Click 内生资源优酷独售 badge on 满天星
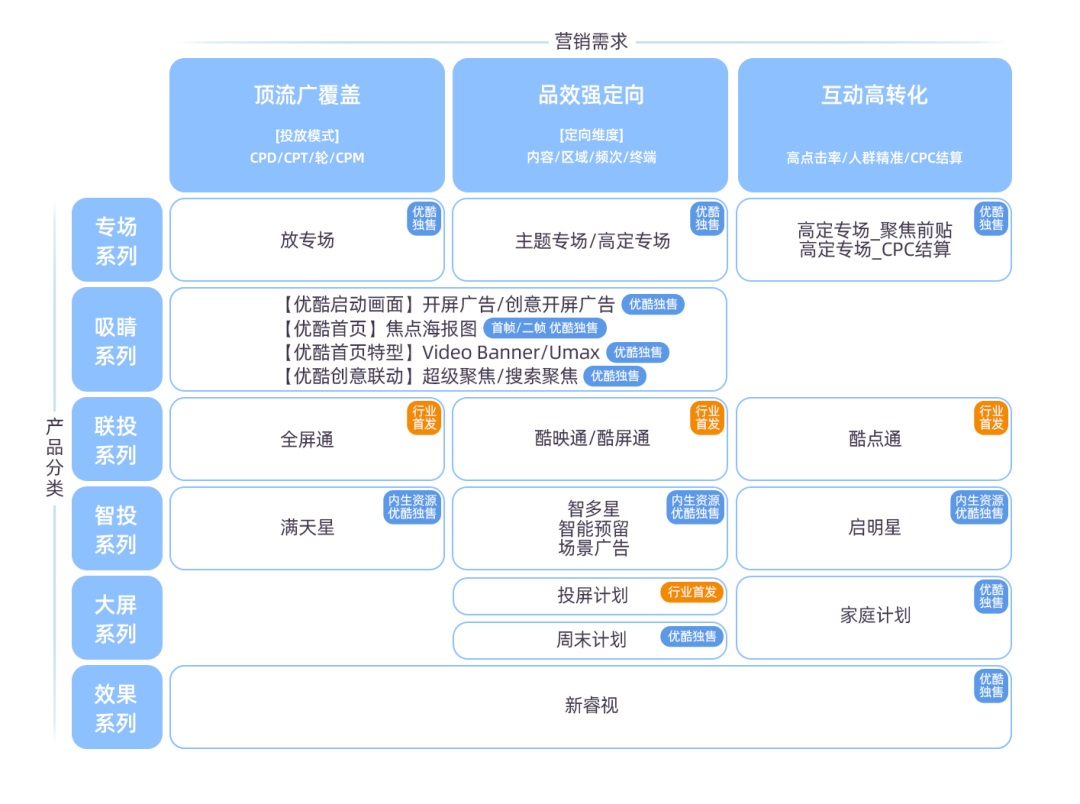 tap(412, 507)
